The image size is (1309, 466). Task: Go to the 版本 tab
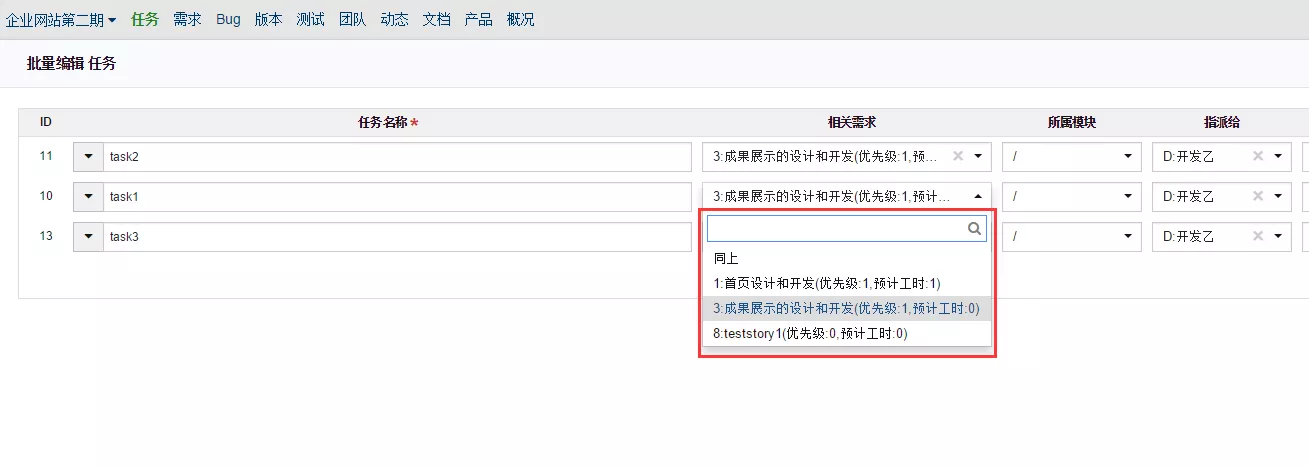(x=268, y=19)
